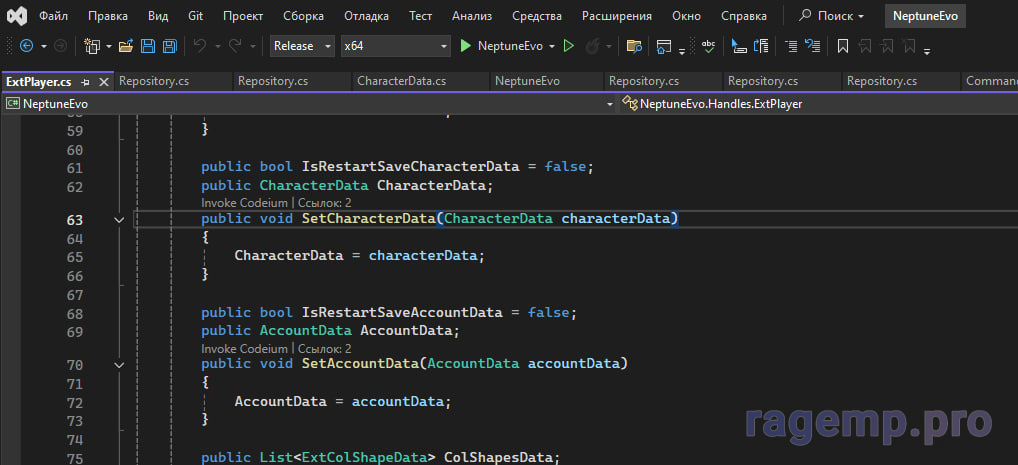Toggle the bookmark icon in the toolbar
This screenshot has height=465, width=1018.
click(x=843, y=46)
